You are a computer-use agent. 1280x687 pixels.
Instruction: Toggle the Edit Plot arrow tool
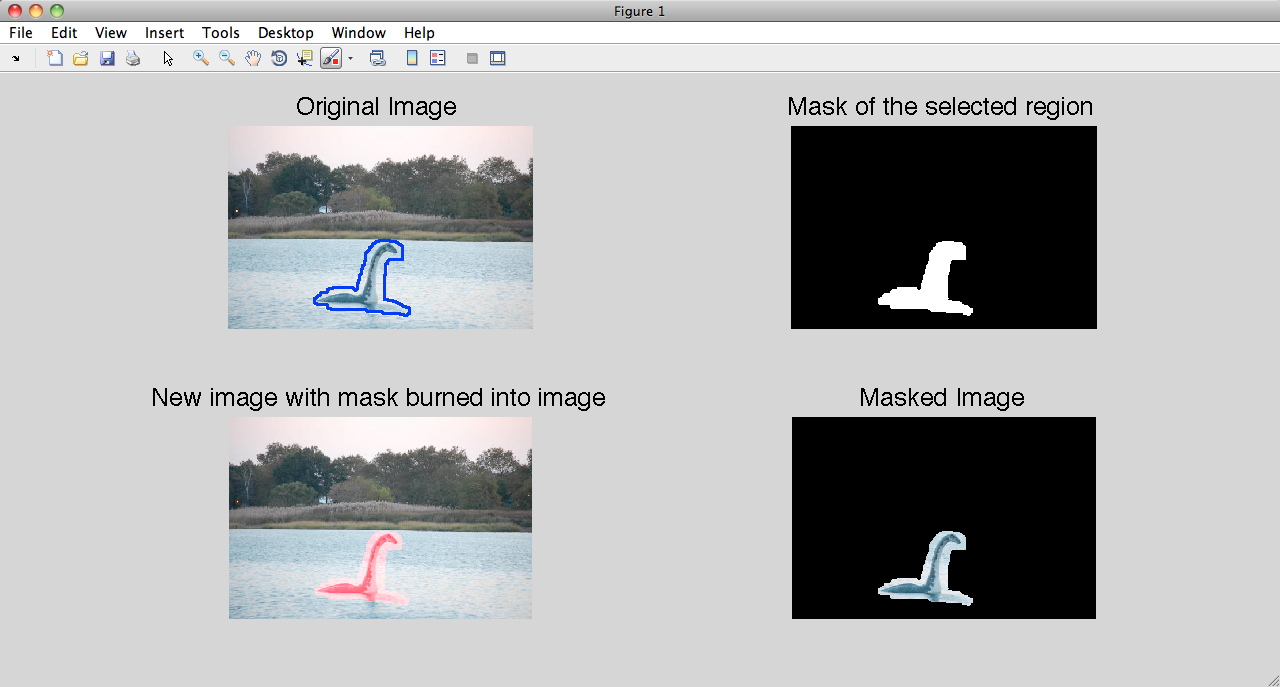[x=168, y=59]
